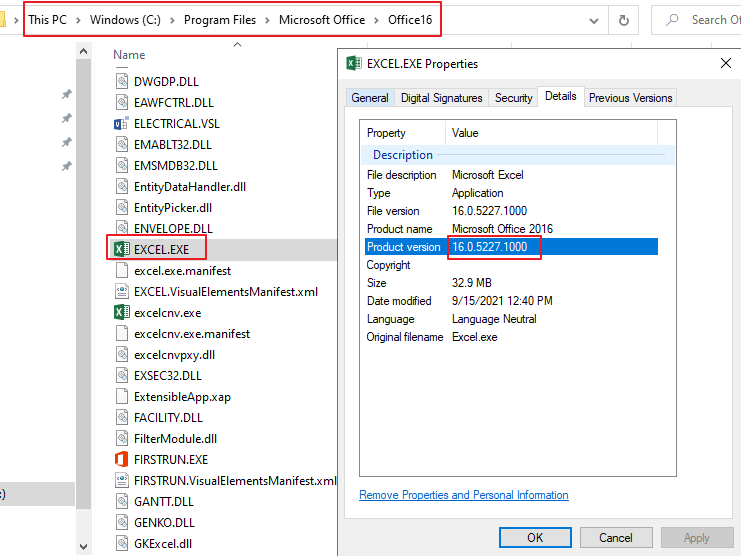The height and width of the screenshot is (556, 741).
Task: Click the Search Office16 input box
Action: [x=696, y=20]
